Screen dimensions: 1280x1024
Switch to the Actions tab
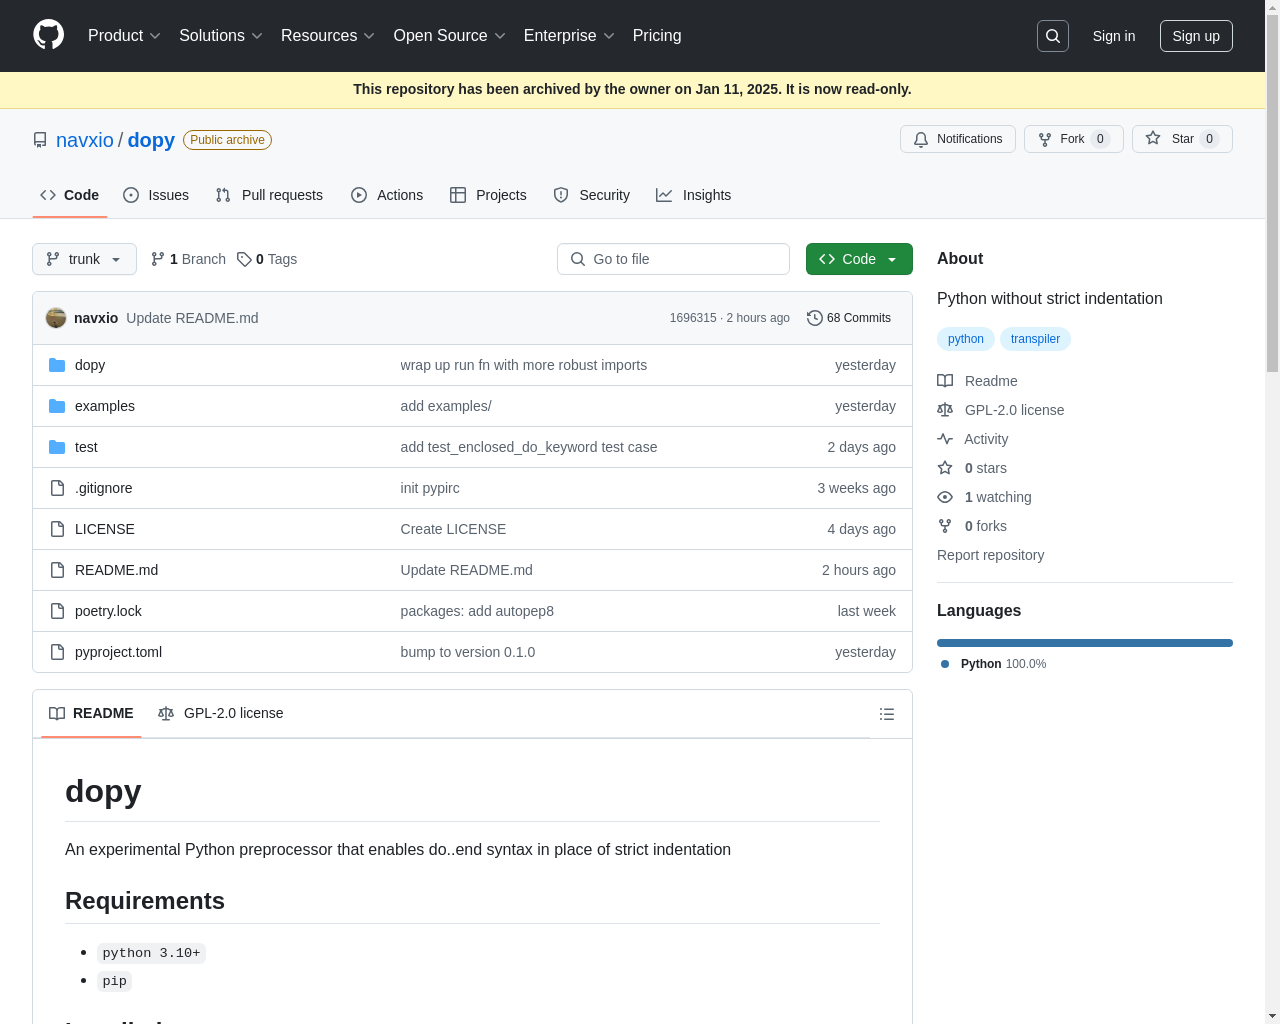coord(387,195)
